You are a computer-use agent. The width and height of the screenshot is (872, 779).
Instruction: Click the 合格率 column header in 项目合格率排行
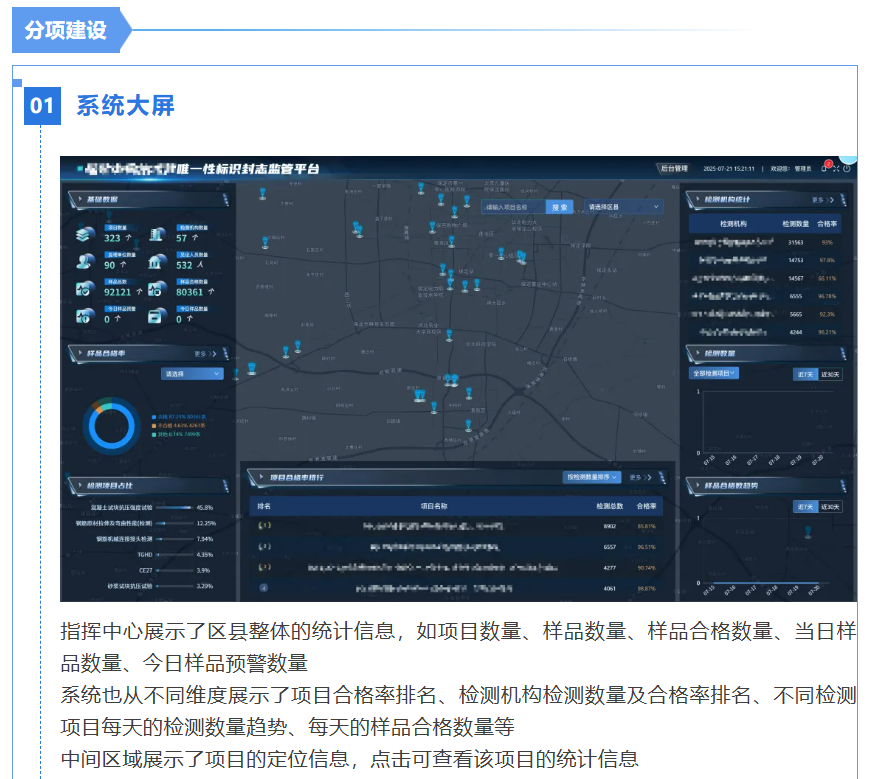pyautogui.click(x=646, y=507)
